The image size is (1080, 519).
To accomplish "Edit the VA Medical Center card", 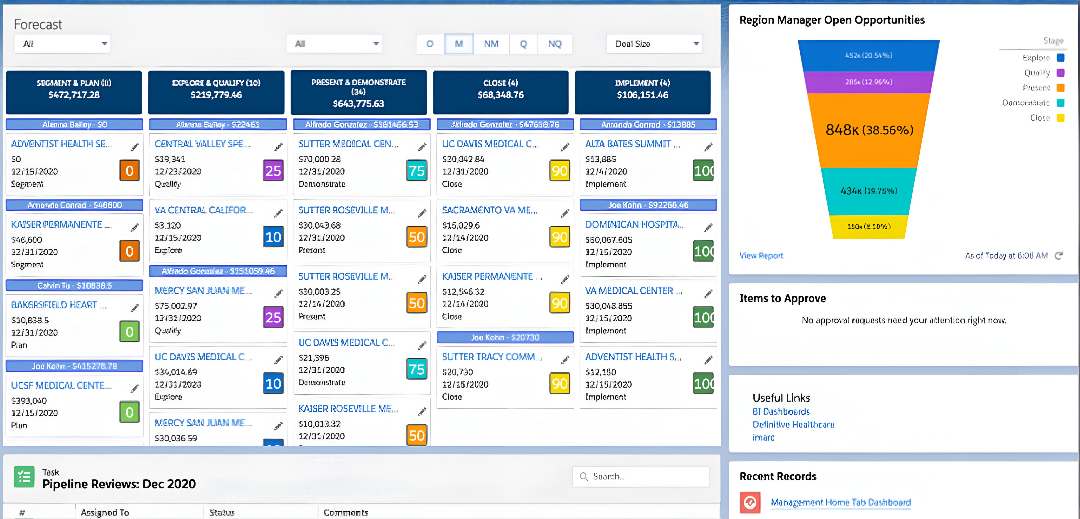I will pyautogui.click(x=708, y=293).
